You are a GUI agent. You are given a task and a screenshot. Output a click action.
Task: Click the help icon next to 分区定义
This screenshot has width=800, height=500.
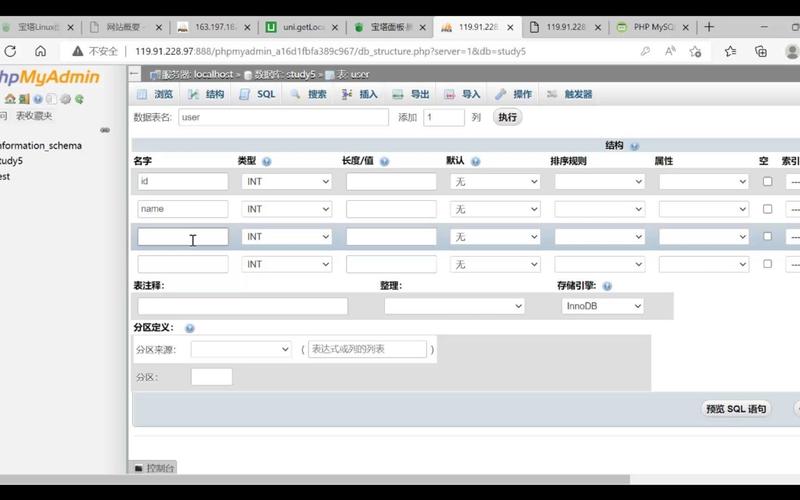point(189,328)
